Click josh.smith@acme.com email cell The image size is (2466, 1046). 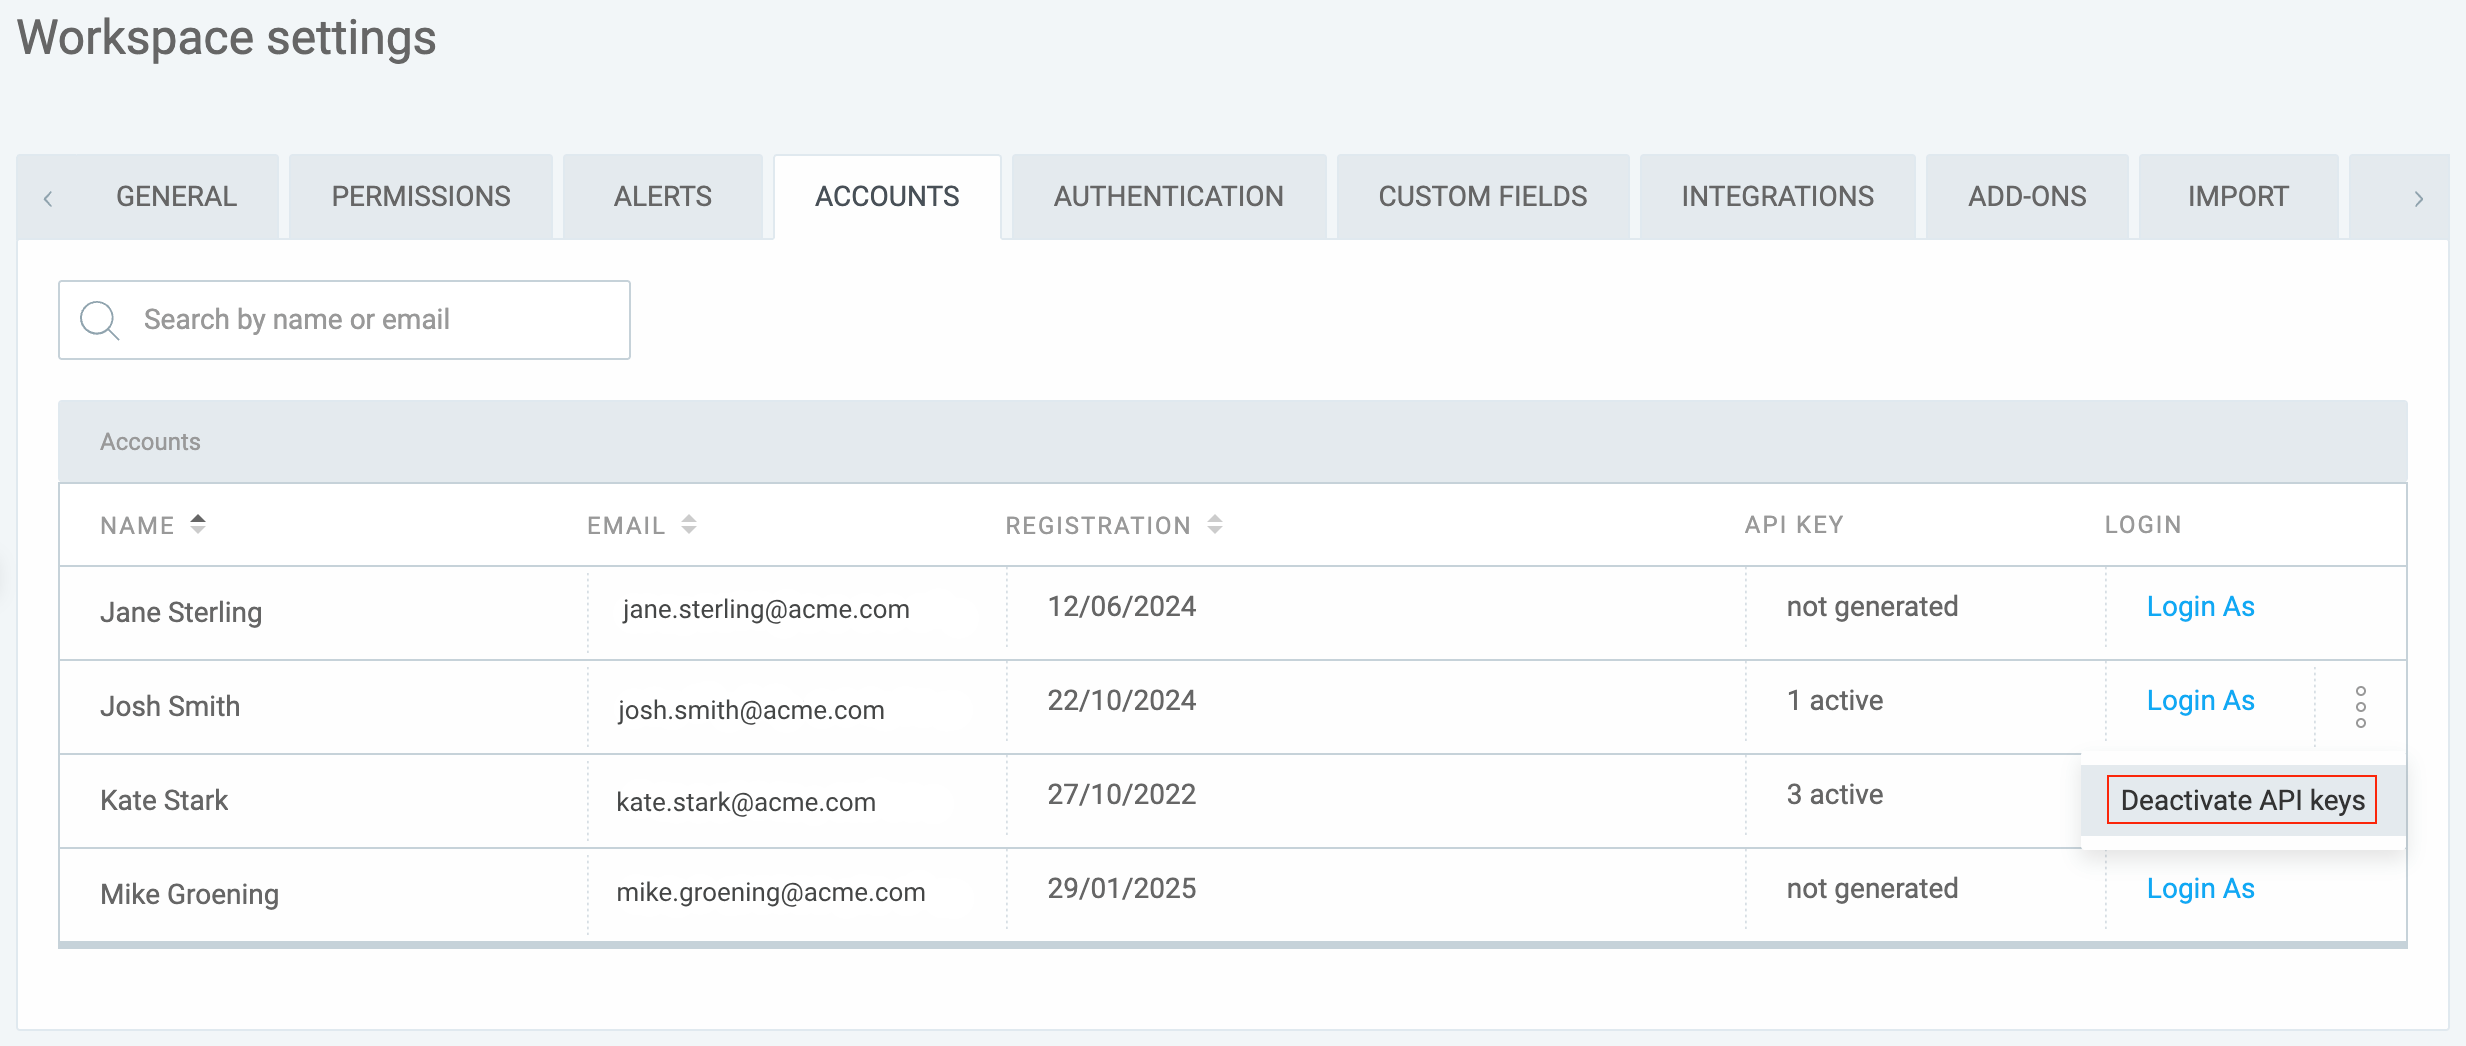pyautogui.click(x=751, y=710)
